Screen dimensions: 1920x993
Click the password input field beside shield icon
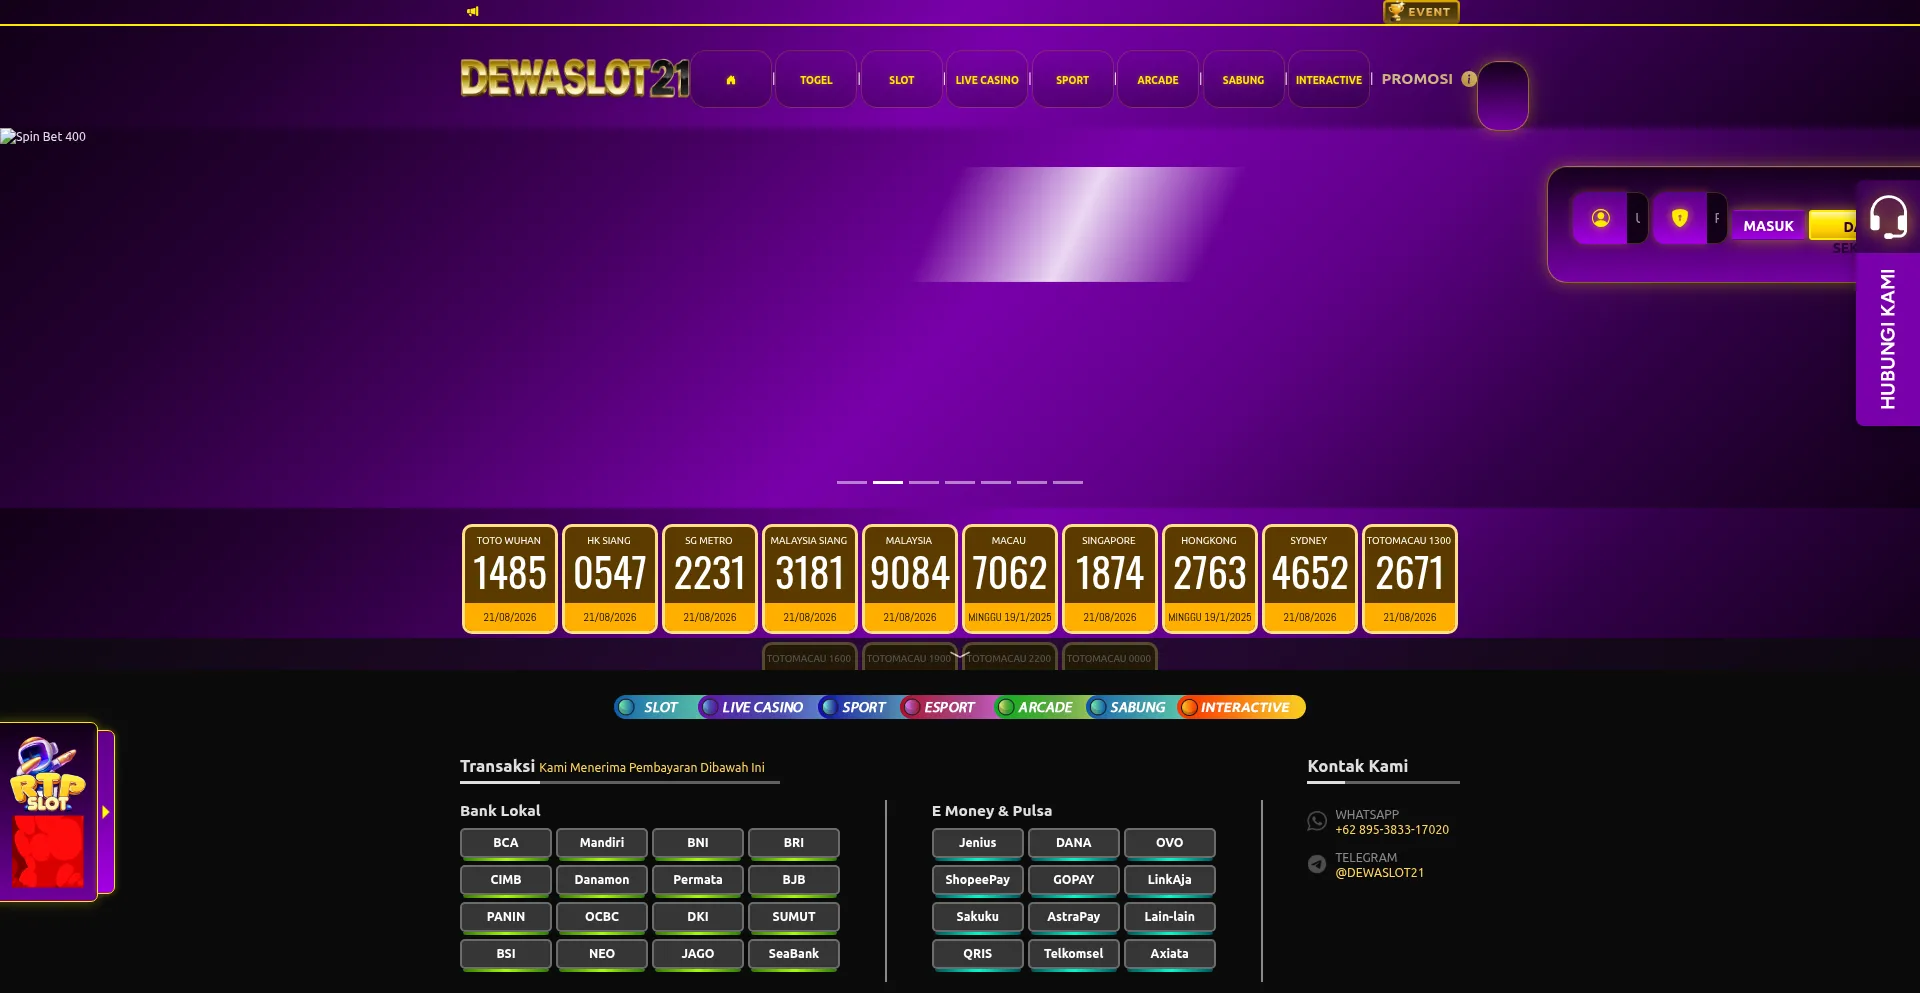tap(1717, 218)
